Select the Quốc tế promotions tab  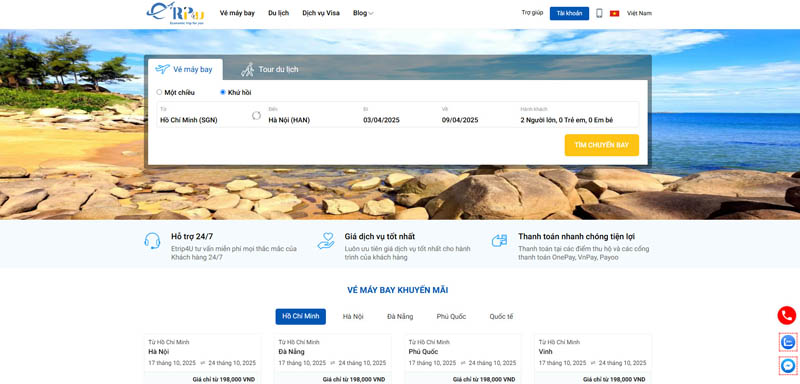502,316
